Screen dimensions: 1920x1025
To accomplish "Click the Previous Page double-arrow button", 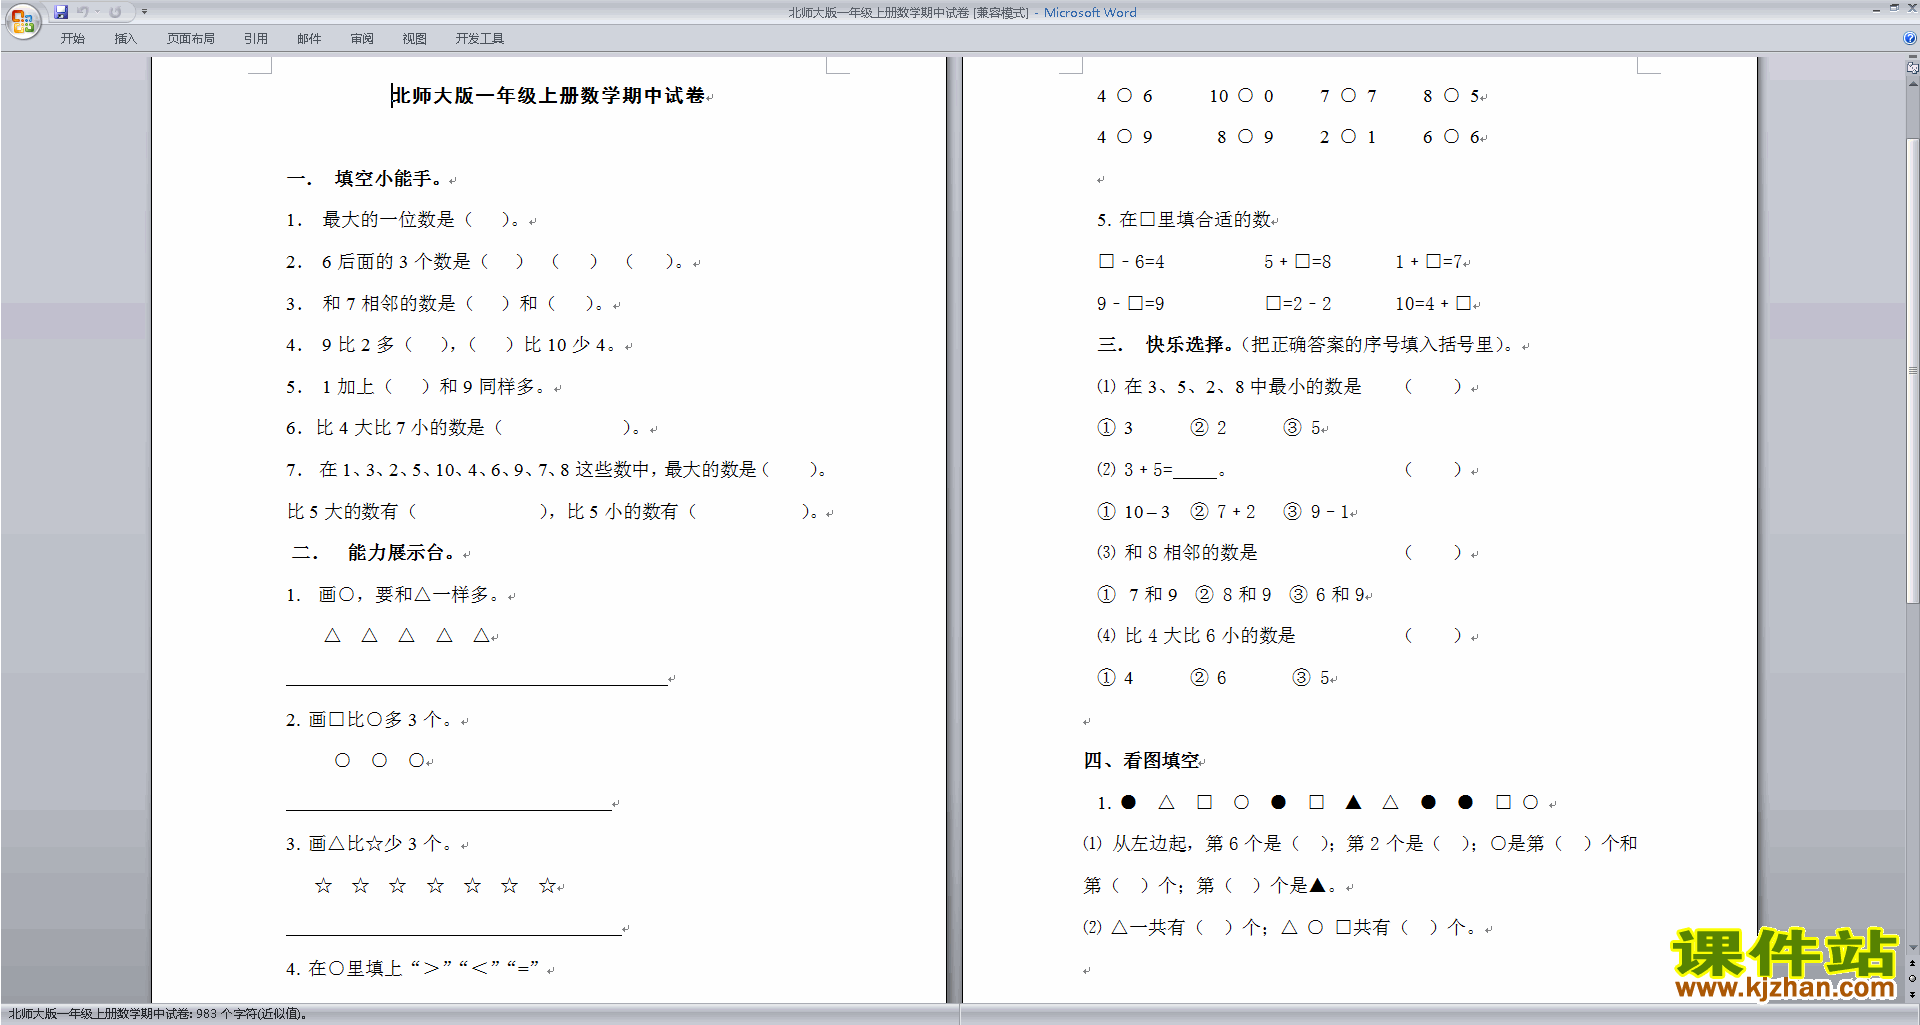I will click(1912, 964).
